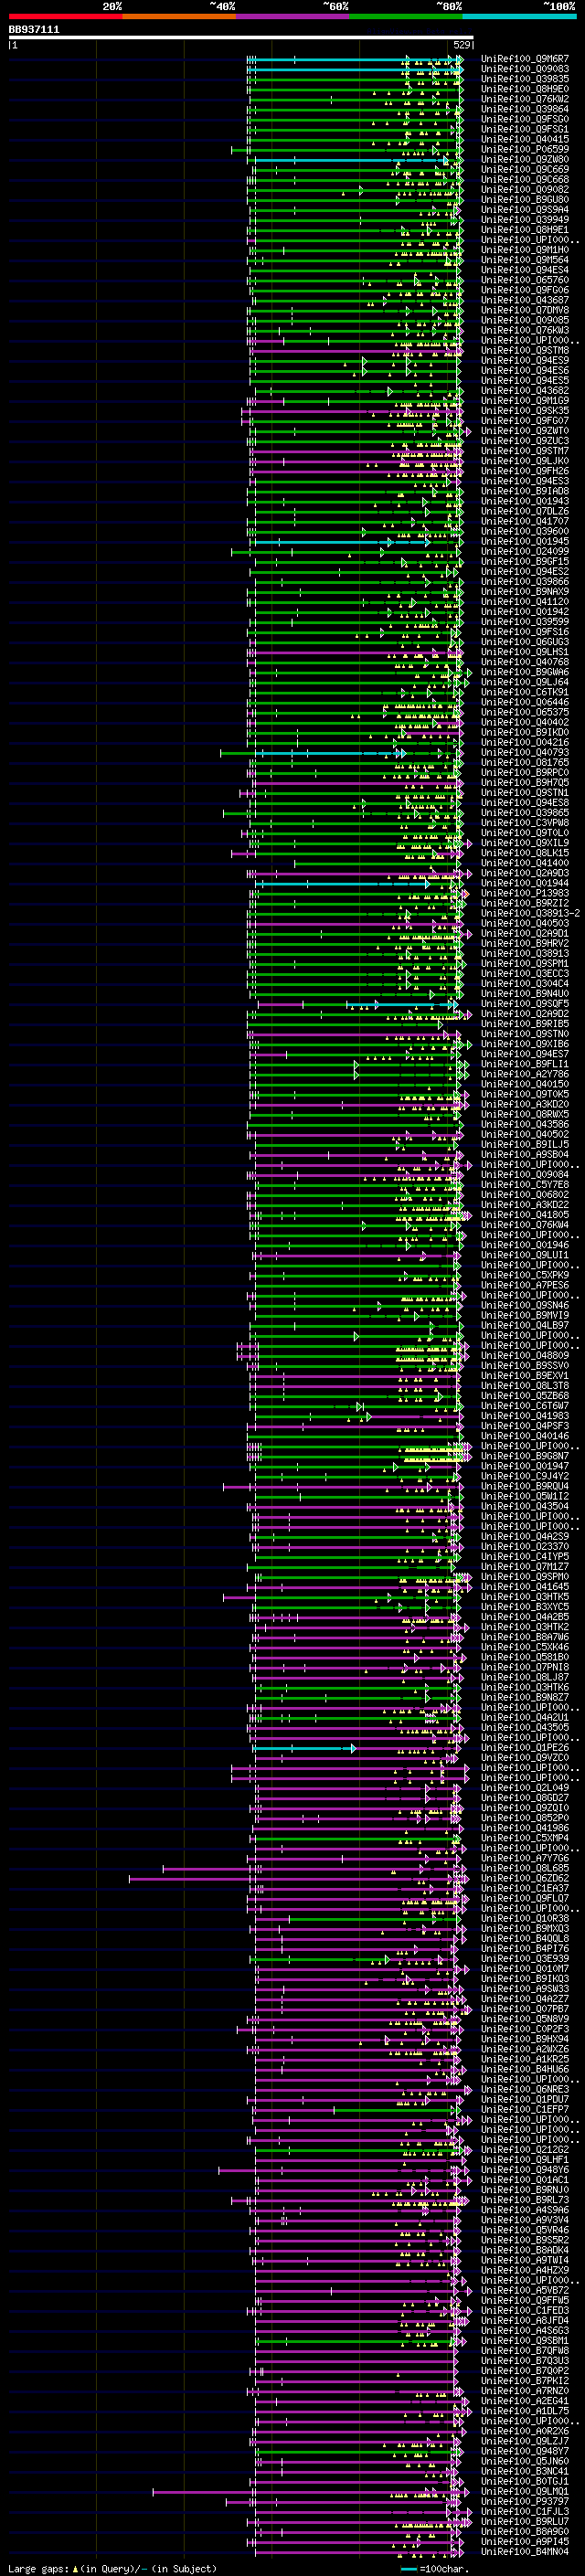Select the UniRef100_Q9SN46 label
The height and width of the screenshot is (2576, 585).
(x=524, y=1305)
